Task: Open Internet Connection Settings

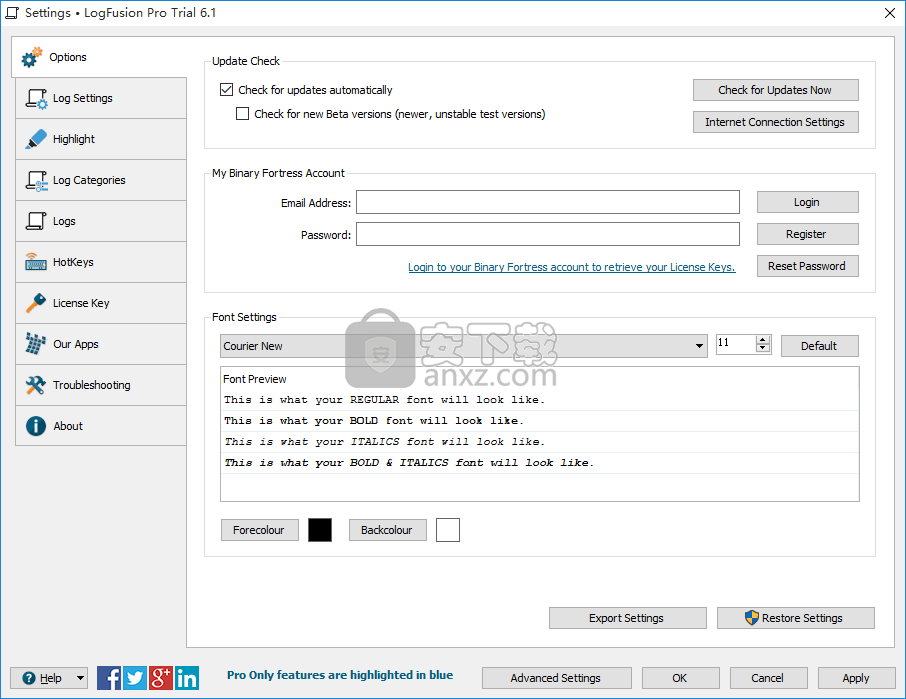Action: 775,122
